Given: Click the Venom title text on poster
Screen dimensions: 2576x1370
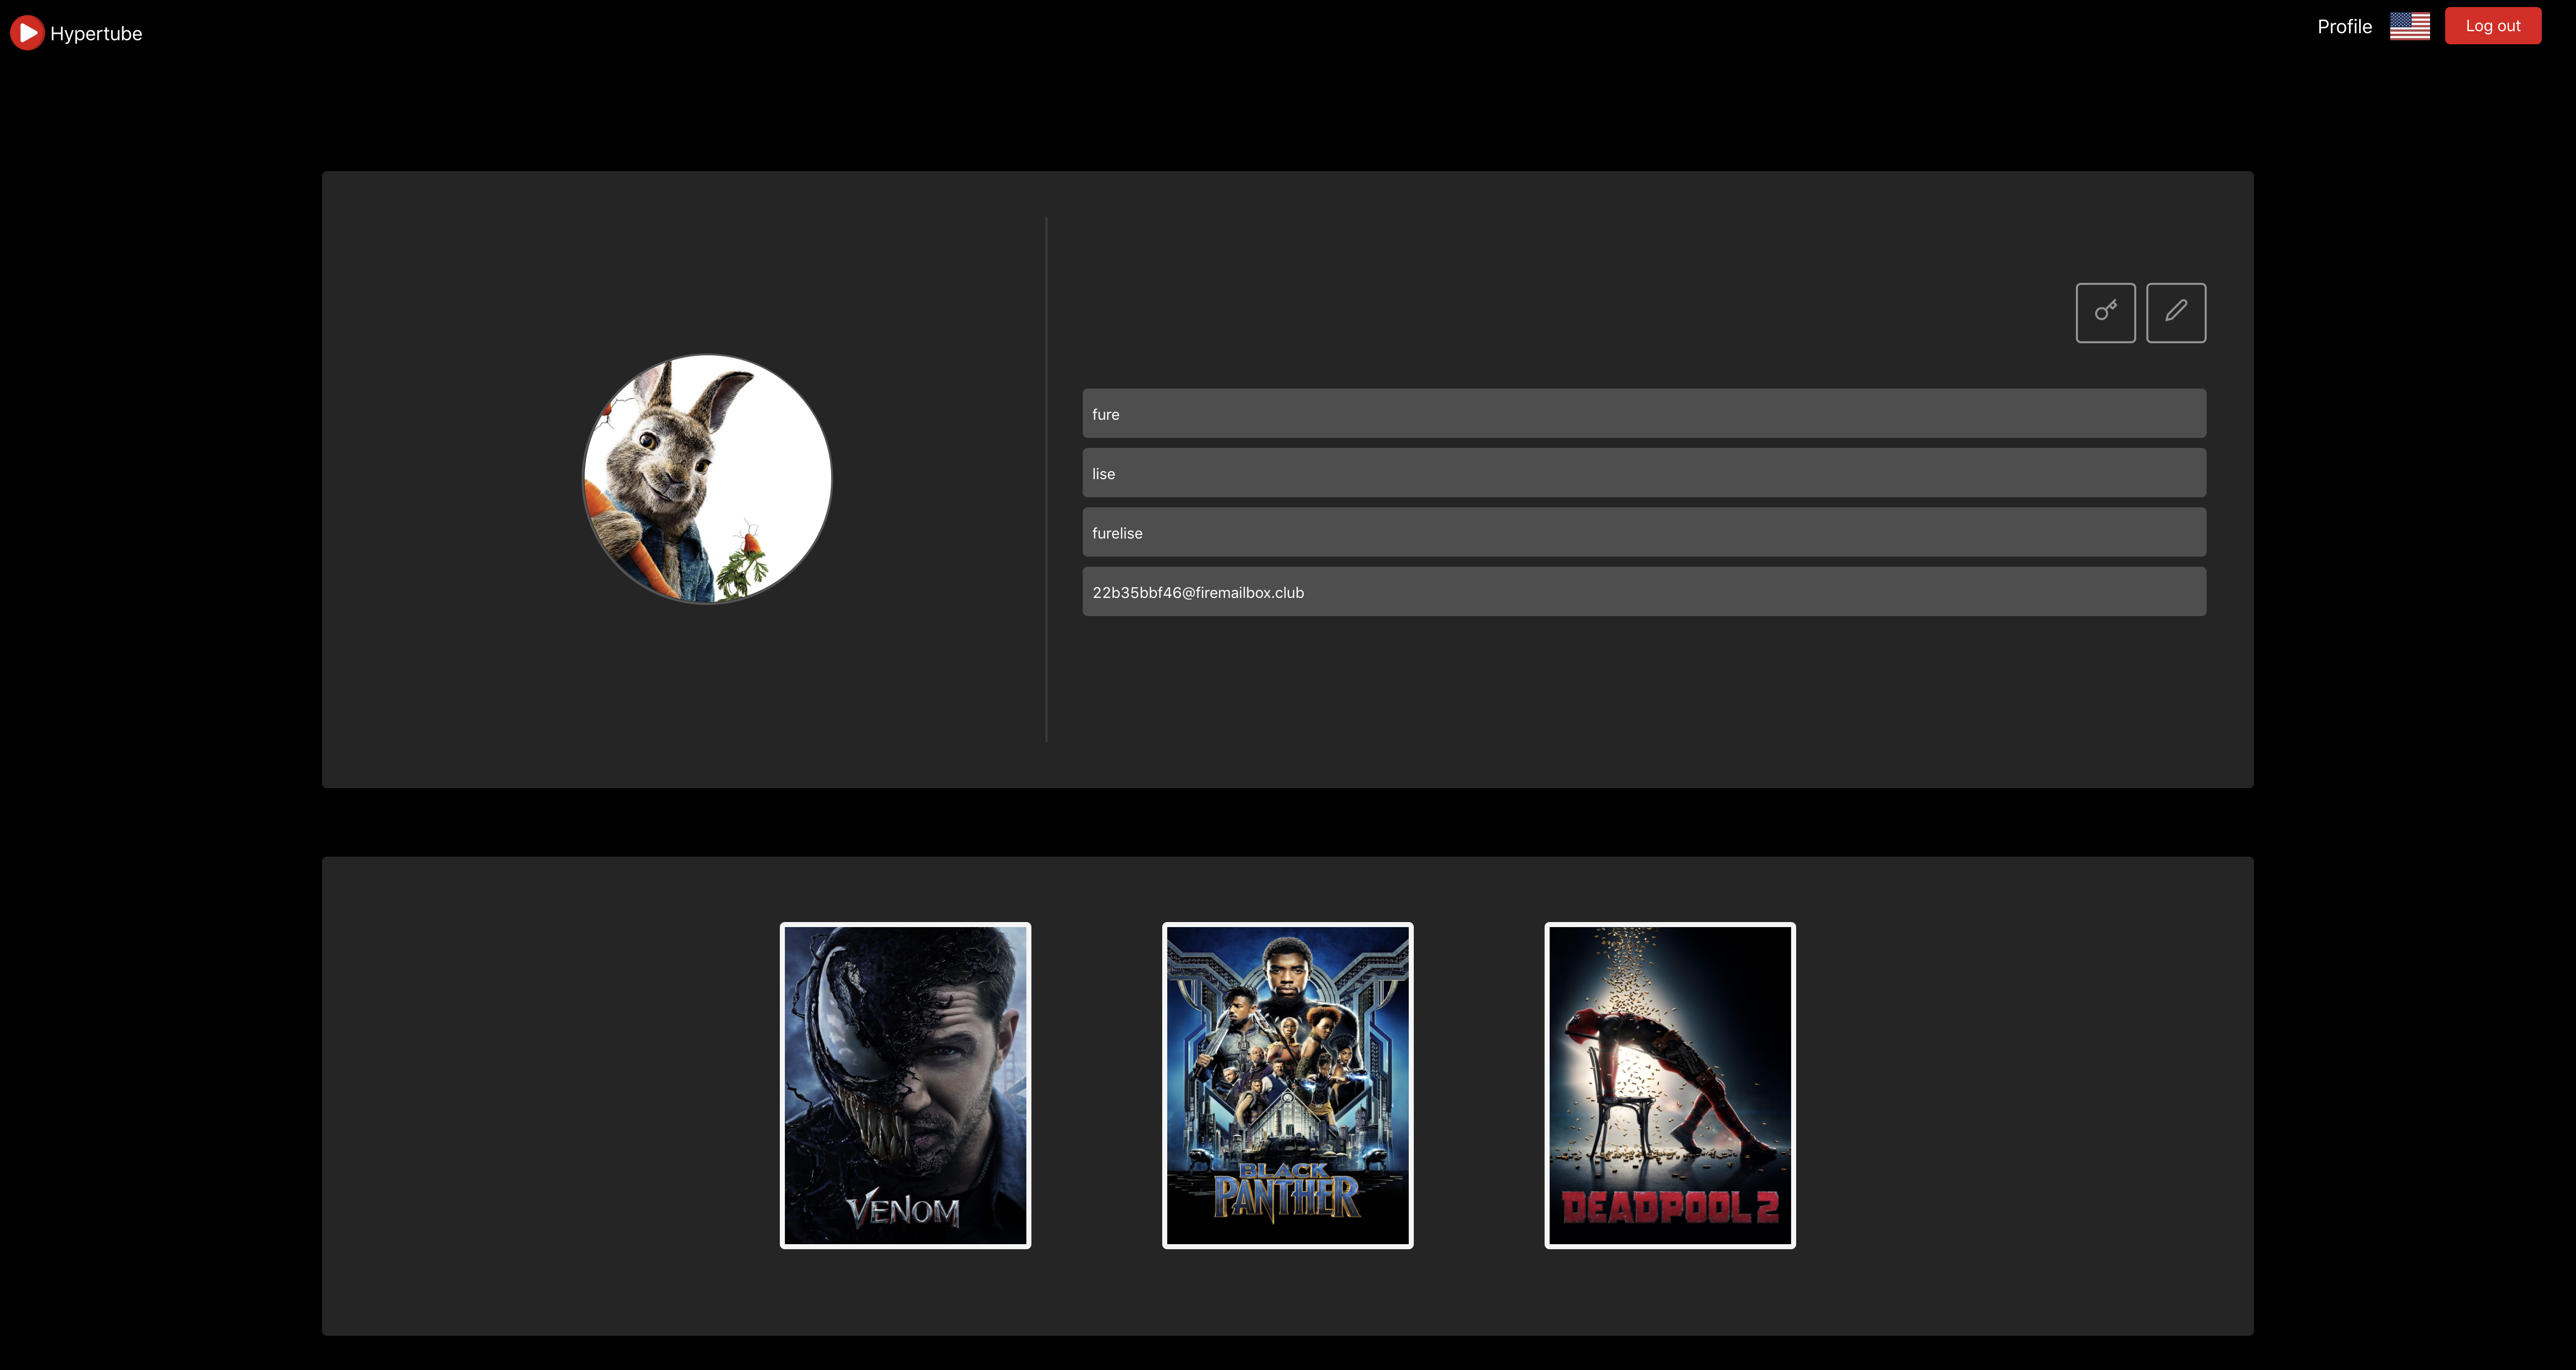Looking at the screenshot, I should click(903, 1211).
